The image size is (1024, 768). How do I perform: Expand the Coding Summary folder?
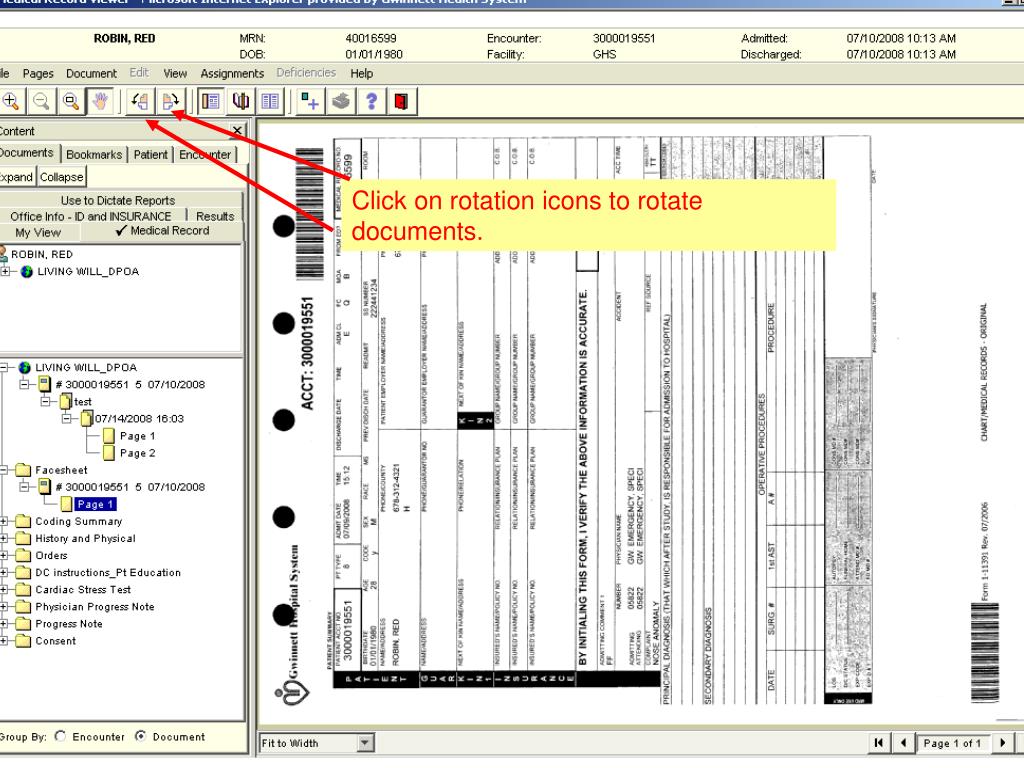(x=3, y=521)
